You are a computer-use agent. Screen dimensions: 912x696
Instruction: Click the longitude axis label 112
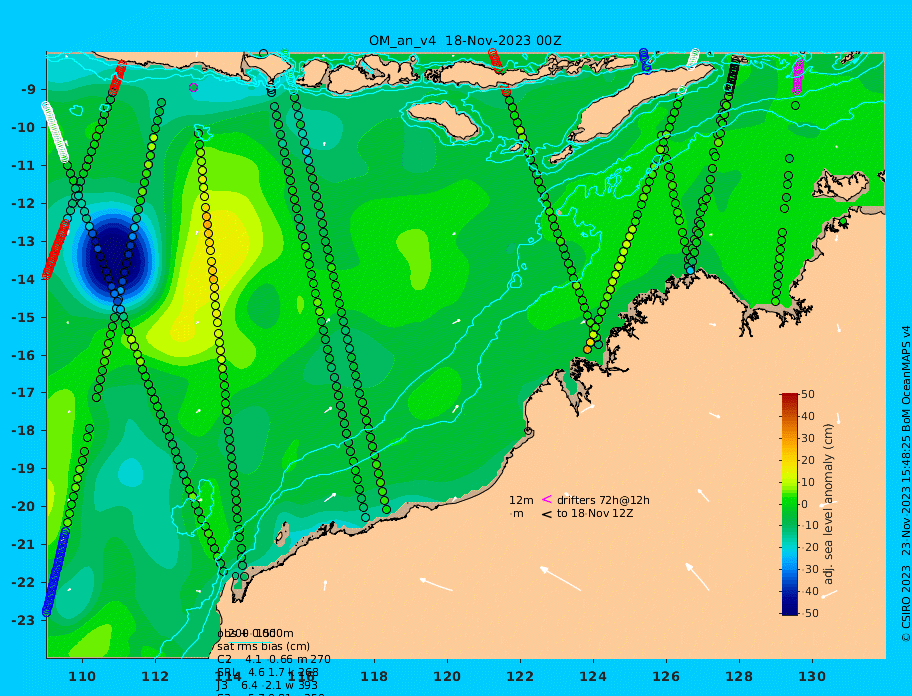(x=155, y=676)
